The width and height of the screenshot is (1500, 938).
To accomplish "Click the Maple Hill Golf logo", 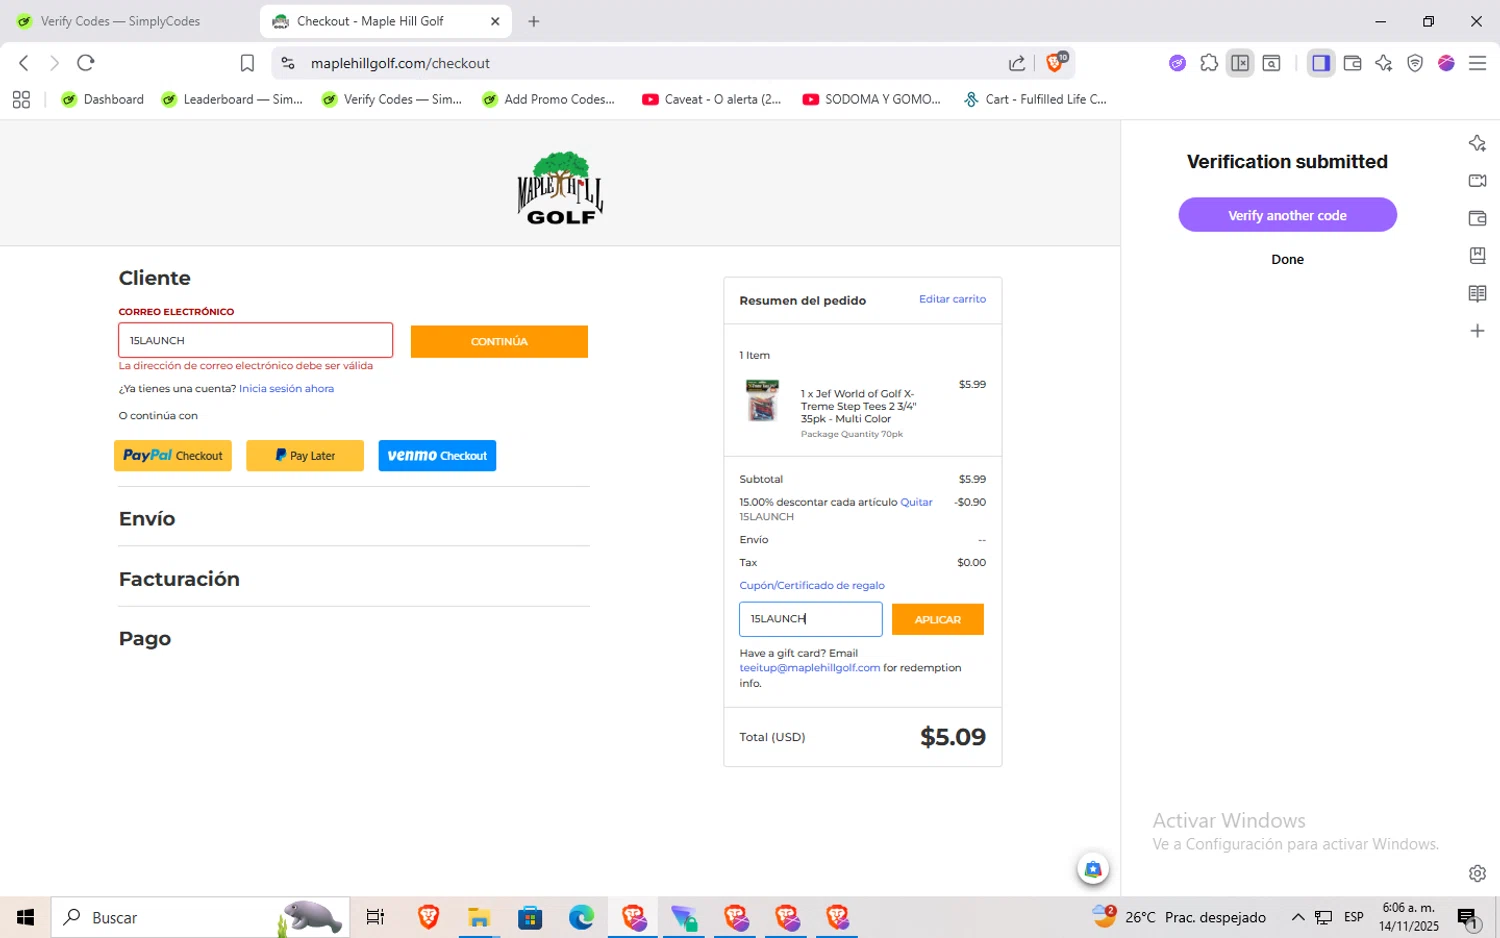I will coord(560,187).
